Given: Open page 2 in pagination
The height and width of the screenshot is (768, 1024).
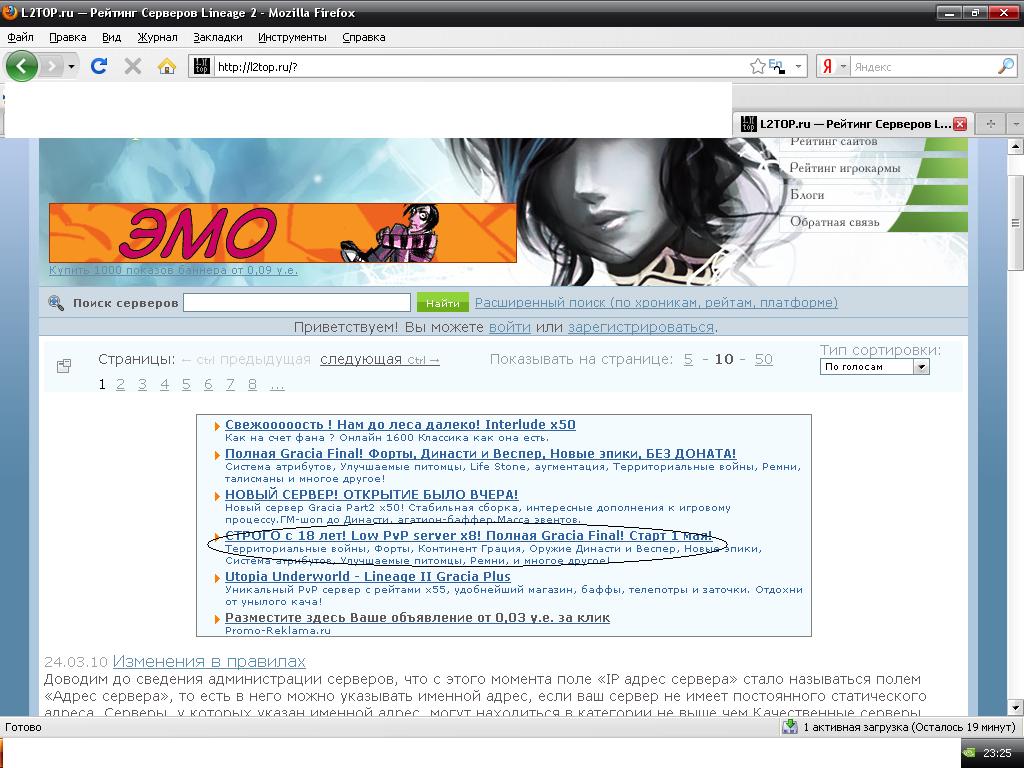Looking at the screenshot, I should click(120, 385).
